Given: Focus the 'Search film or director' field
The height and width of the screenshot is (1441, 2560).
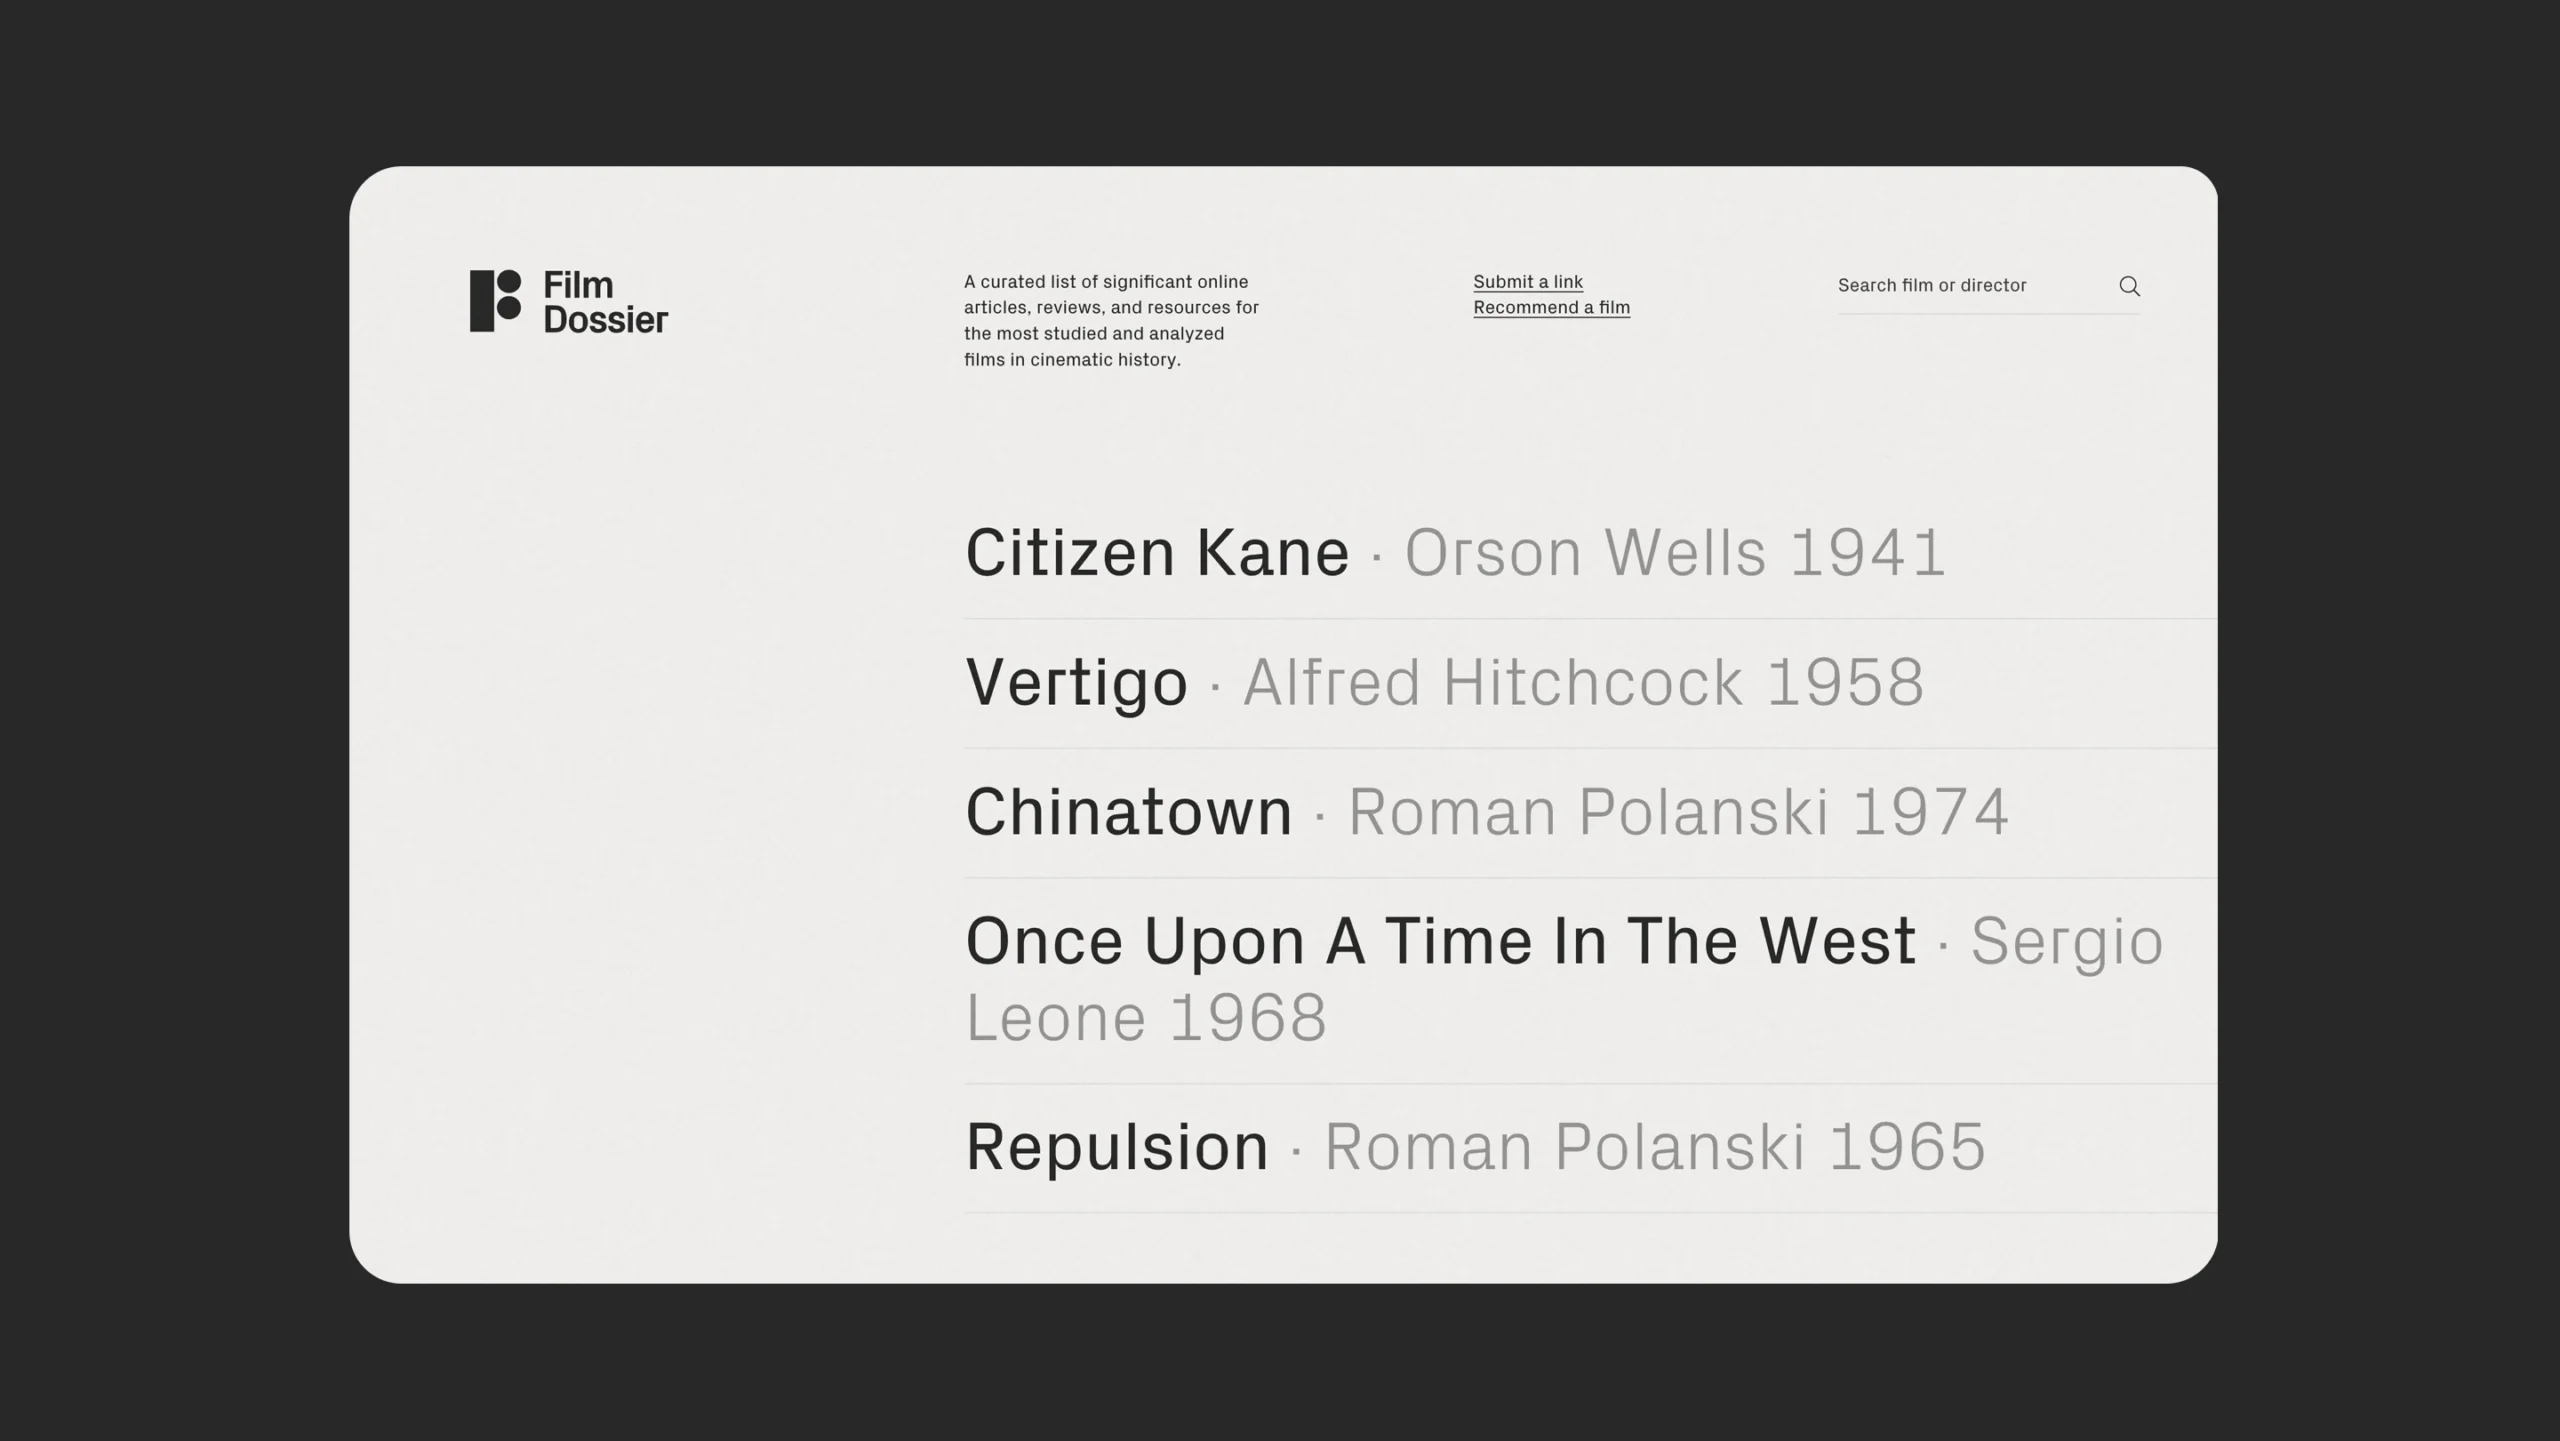Looking at the screenshot, I should [x=1965, y=286].
